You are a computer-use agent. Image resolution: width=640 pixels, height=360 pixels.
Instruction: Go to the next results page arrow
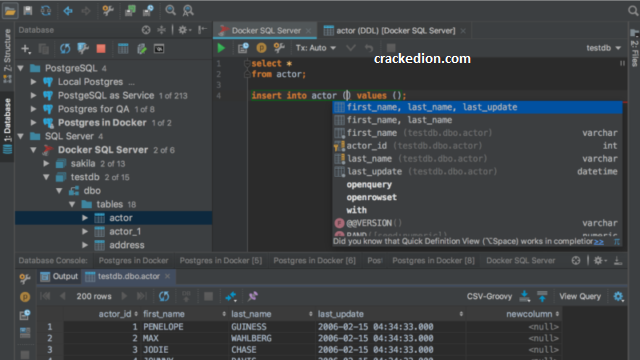point(124,296)
